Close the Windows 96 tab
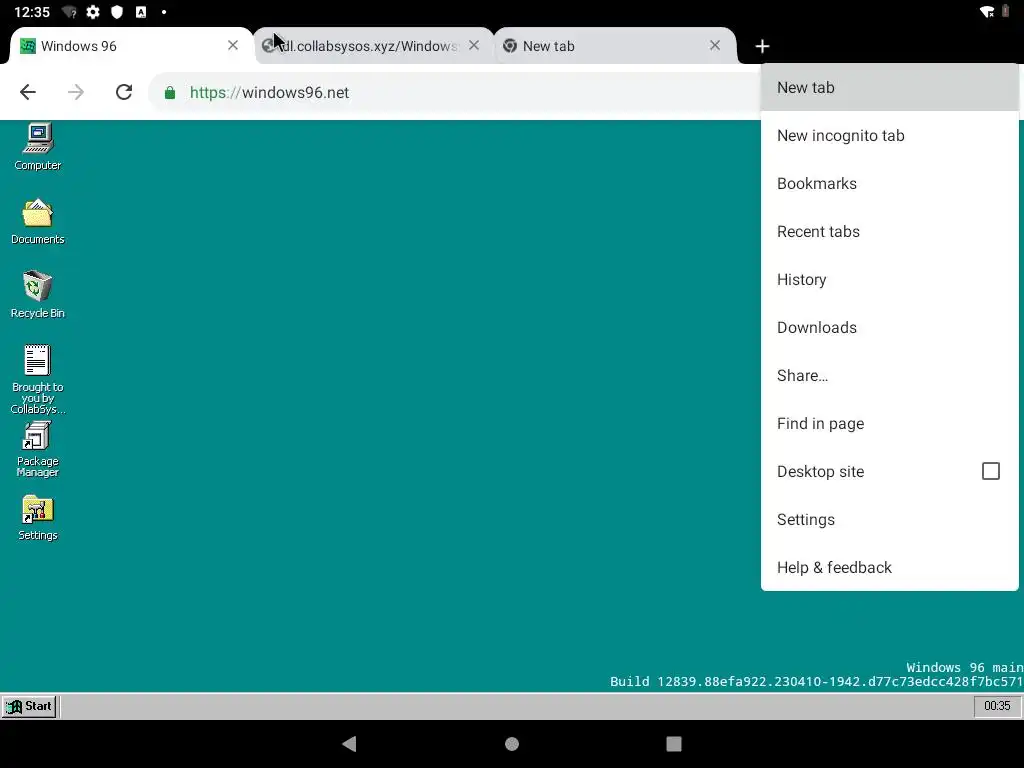Screen dimensions: 1024x768 tap(232, 45)
